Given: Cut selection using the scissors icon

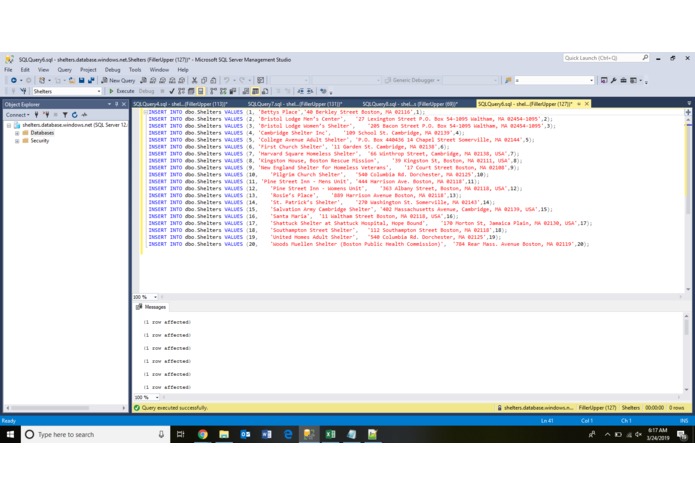Looking at the screenshot, I should [x=194, y=80].
